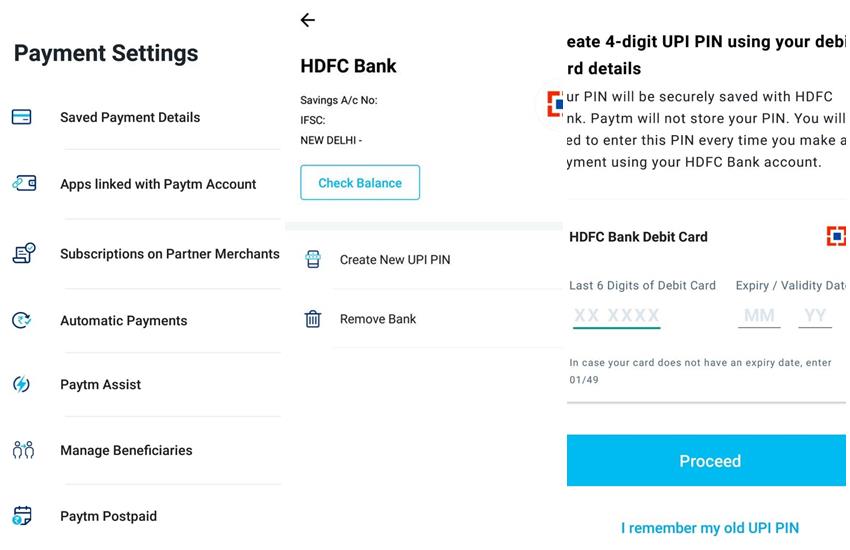Tap the Proceed button
Viewport: 850px width, 550px height.
pos(708,461)
